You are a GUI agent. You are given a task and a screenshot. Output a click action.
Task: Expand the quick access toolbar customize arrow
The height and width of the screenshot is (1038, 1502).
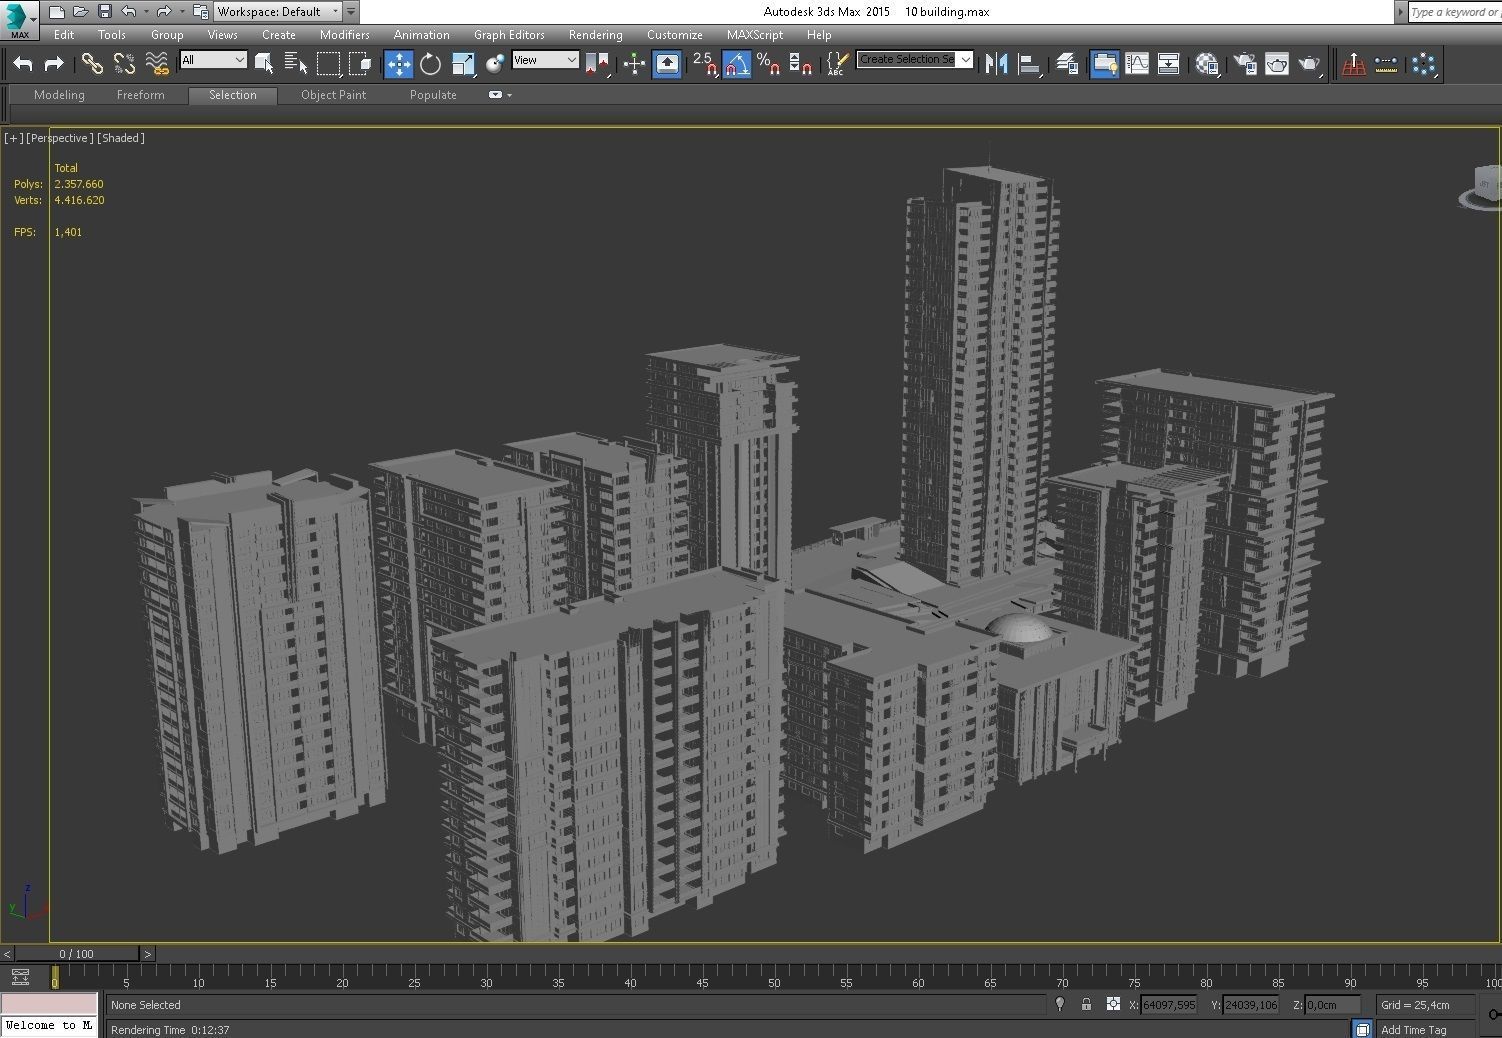[x=351, y=12]
